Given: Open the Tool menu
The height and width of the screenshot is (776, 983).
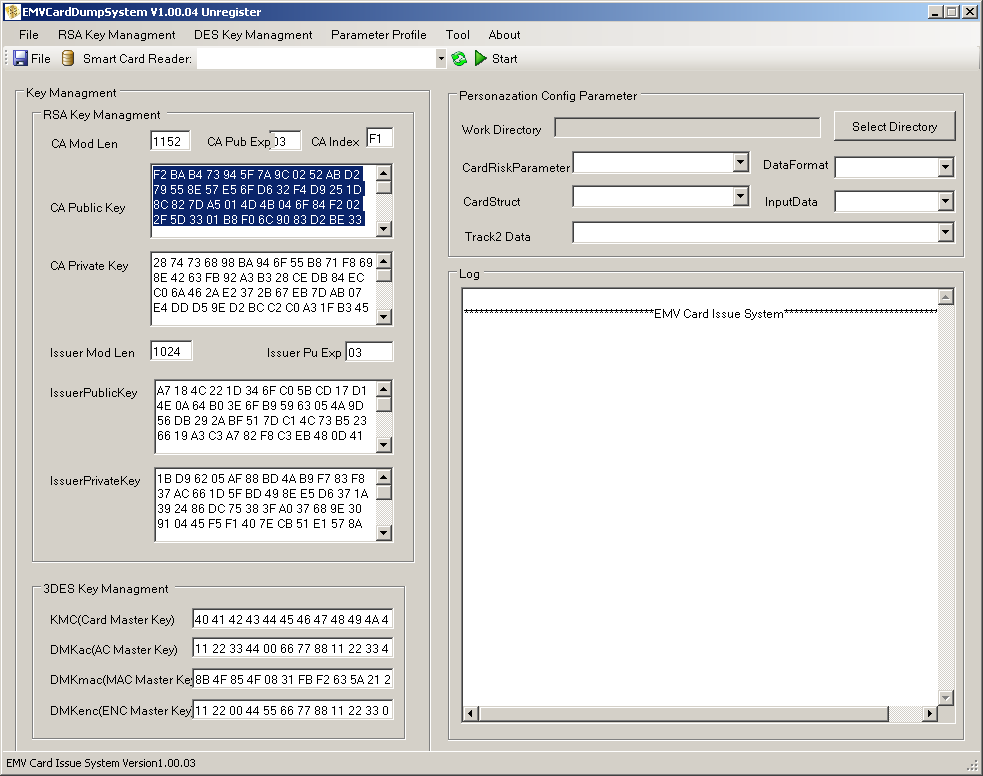Looking at the screenshot, I should click(x=457, y=34).
